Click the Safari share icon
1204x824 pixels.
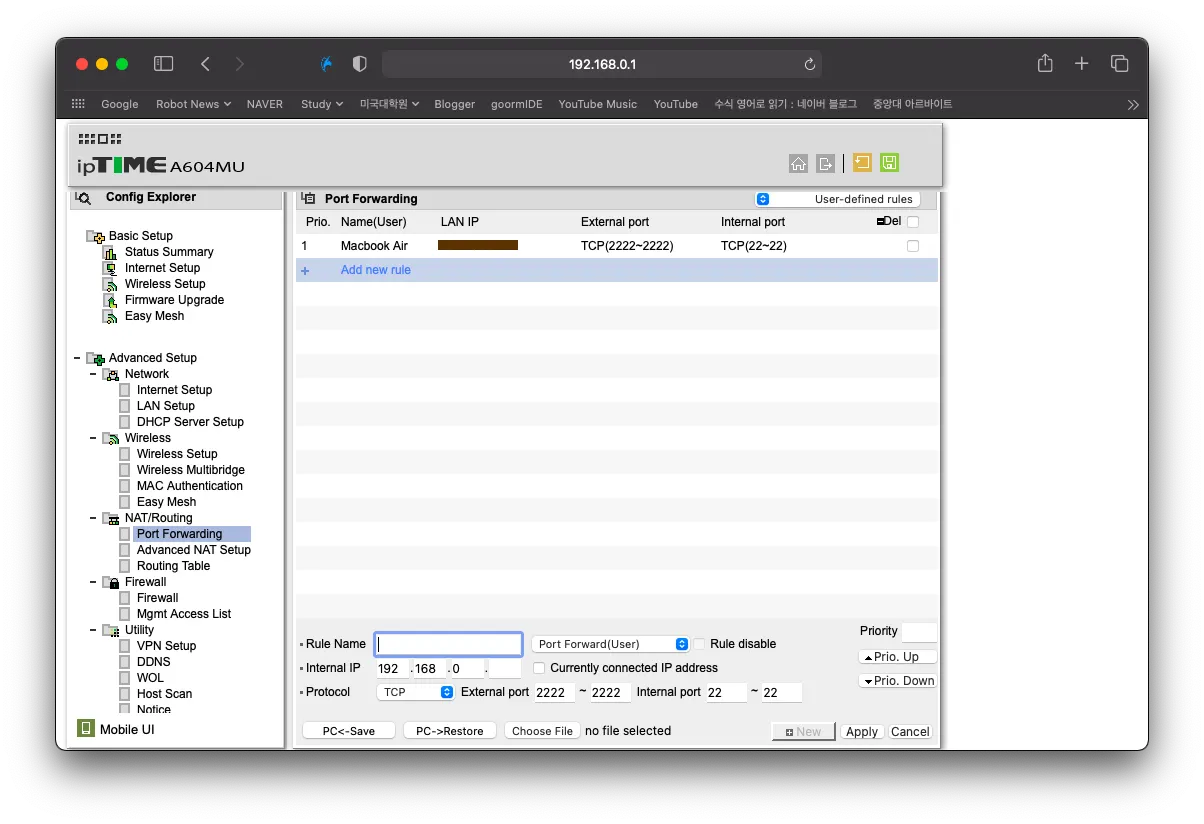point(1045,64)
